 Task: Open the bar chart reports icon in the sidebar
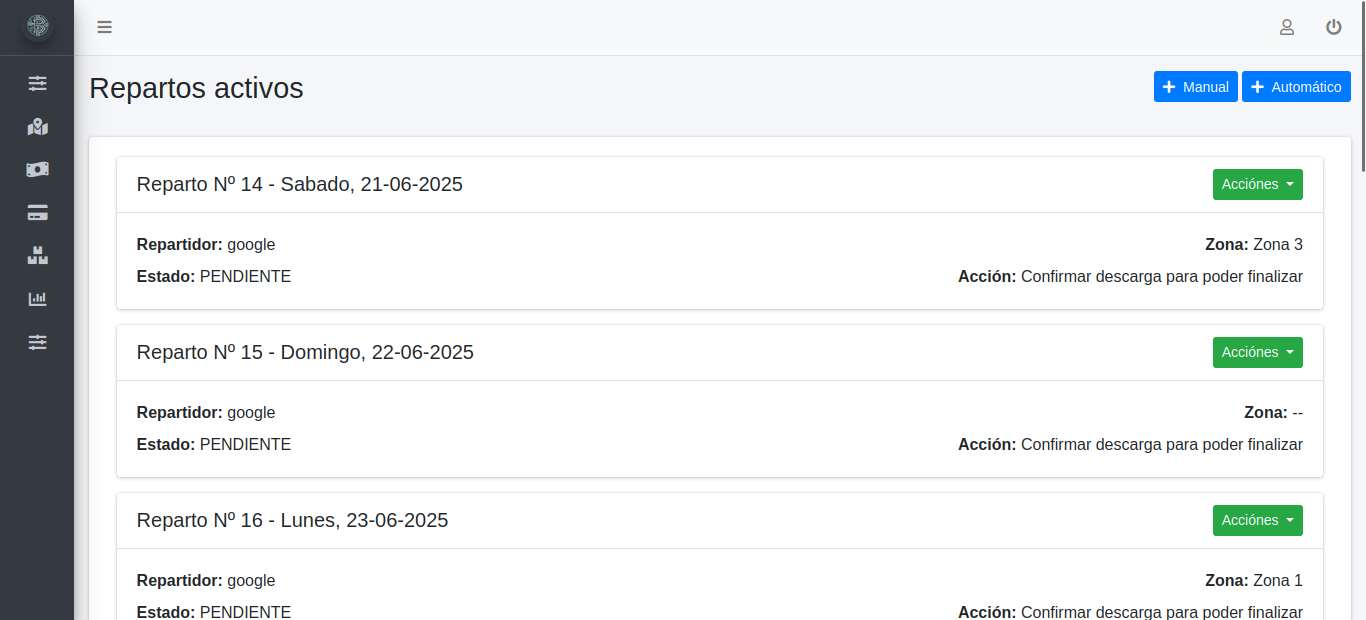37,299
